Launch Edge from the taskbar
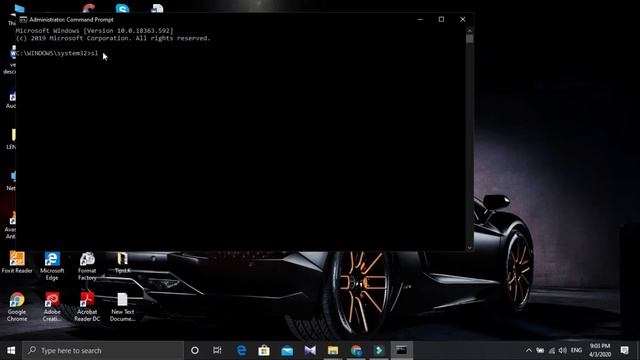Screen dimensions: 640x360 (x=241, y=350)
